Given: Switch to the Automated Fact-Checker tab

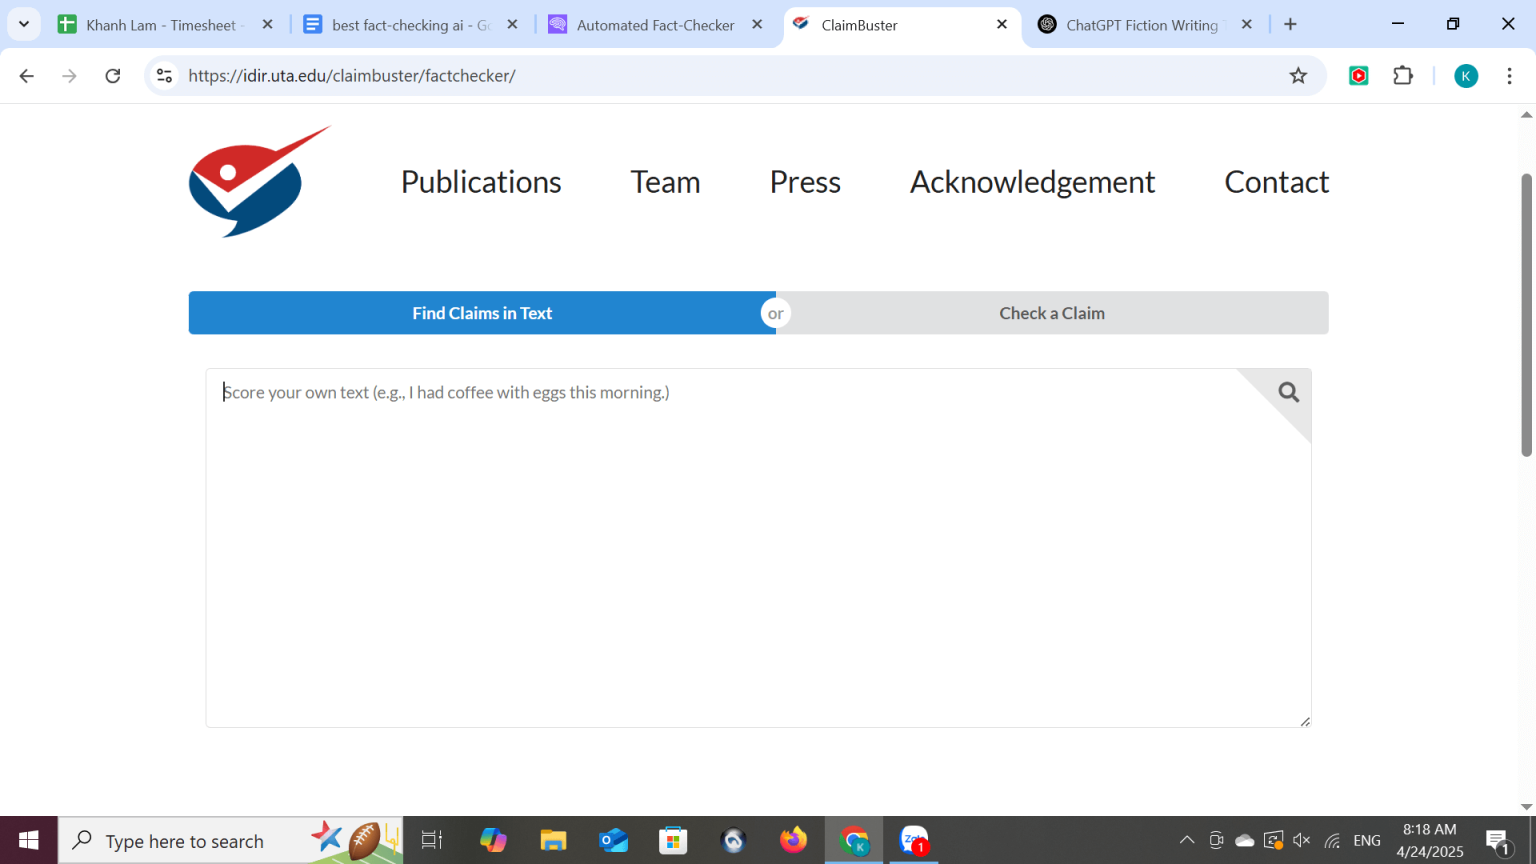Looking at the screenshot, I should (655, 25).
